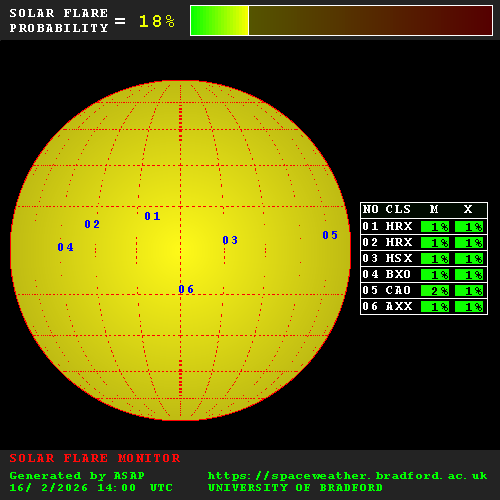Click region number 05 in the table

tap(370, 290)
